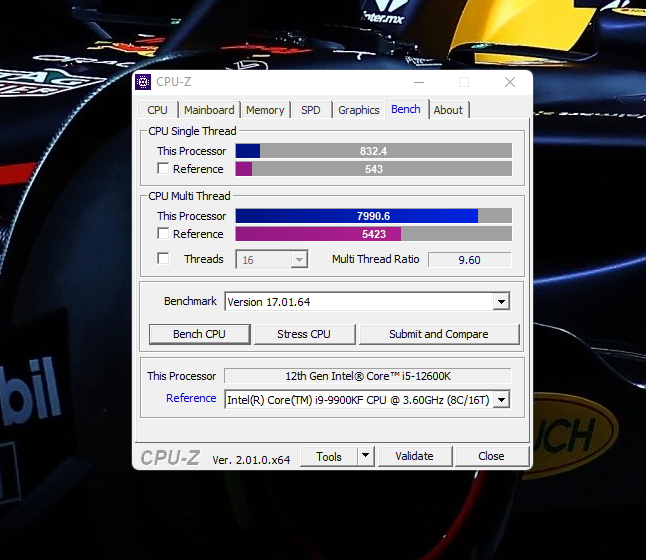Viewport: 646px width, 560px height.
Task: Click the Close button at the bottom
Action: click(491, 456)
